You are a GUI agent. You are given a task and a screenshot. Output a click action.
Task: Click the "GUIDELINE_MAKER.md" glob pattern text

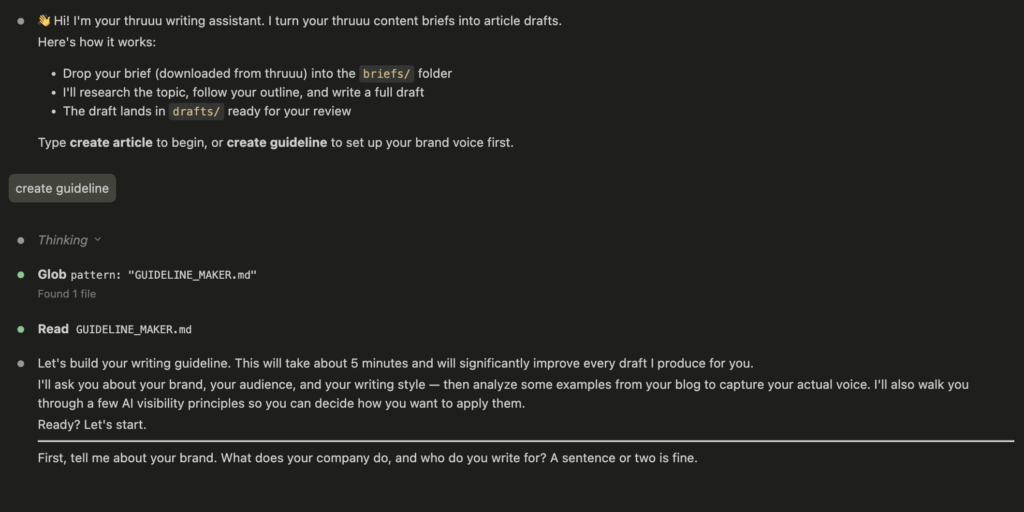pyautogui.click(x=192, y=274)
